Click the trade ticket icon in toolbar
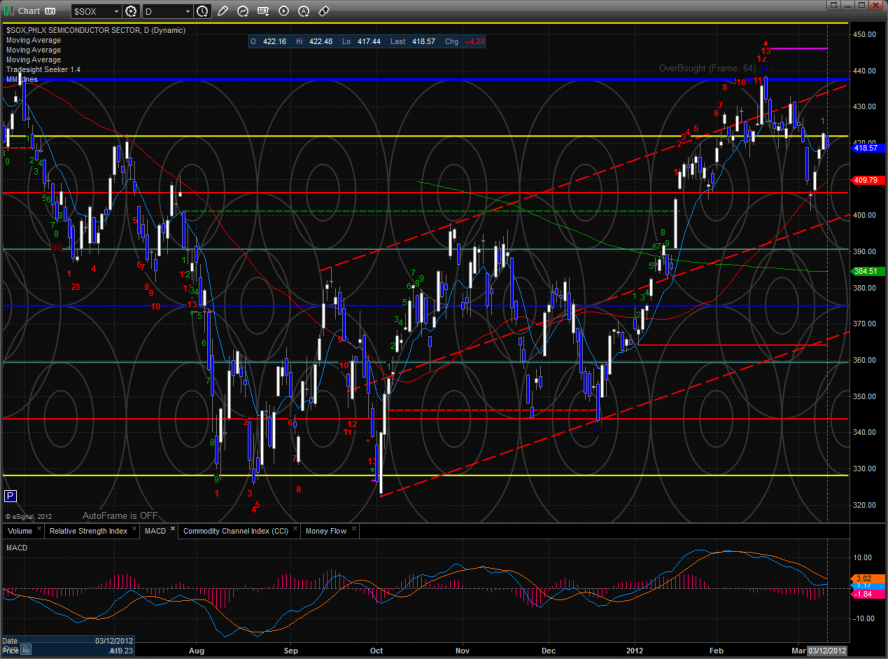The height and width of the screenshot is (659, 888). [x=324, y=11]
